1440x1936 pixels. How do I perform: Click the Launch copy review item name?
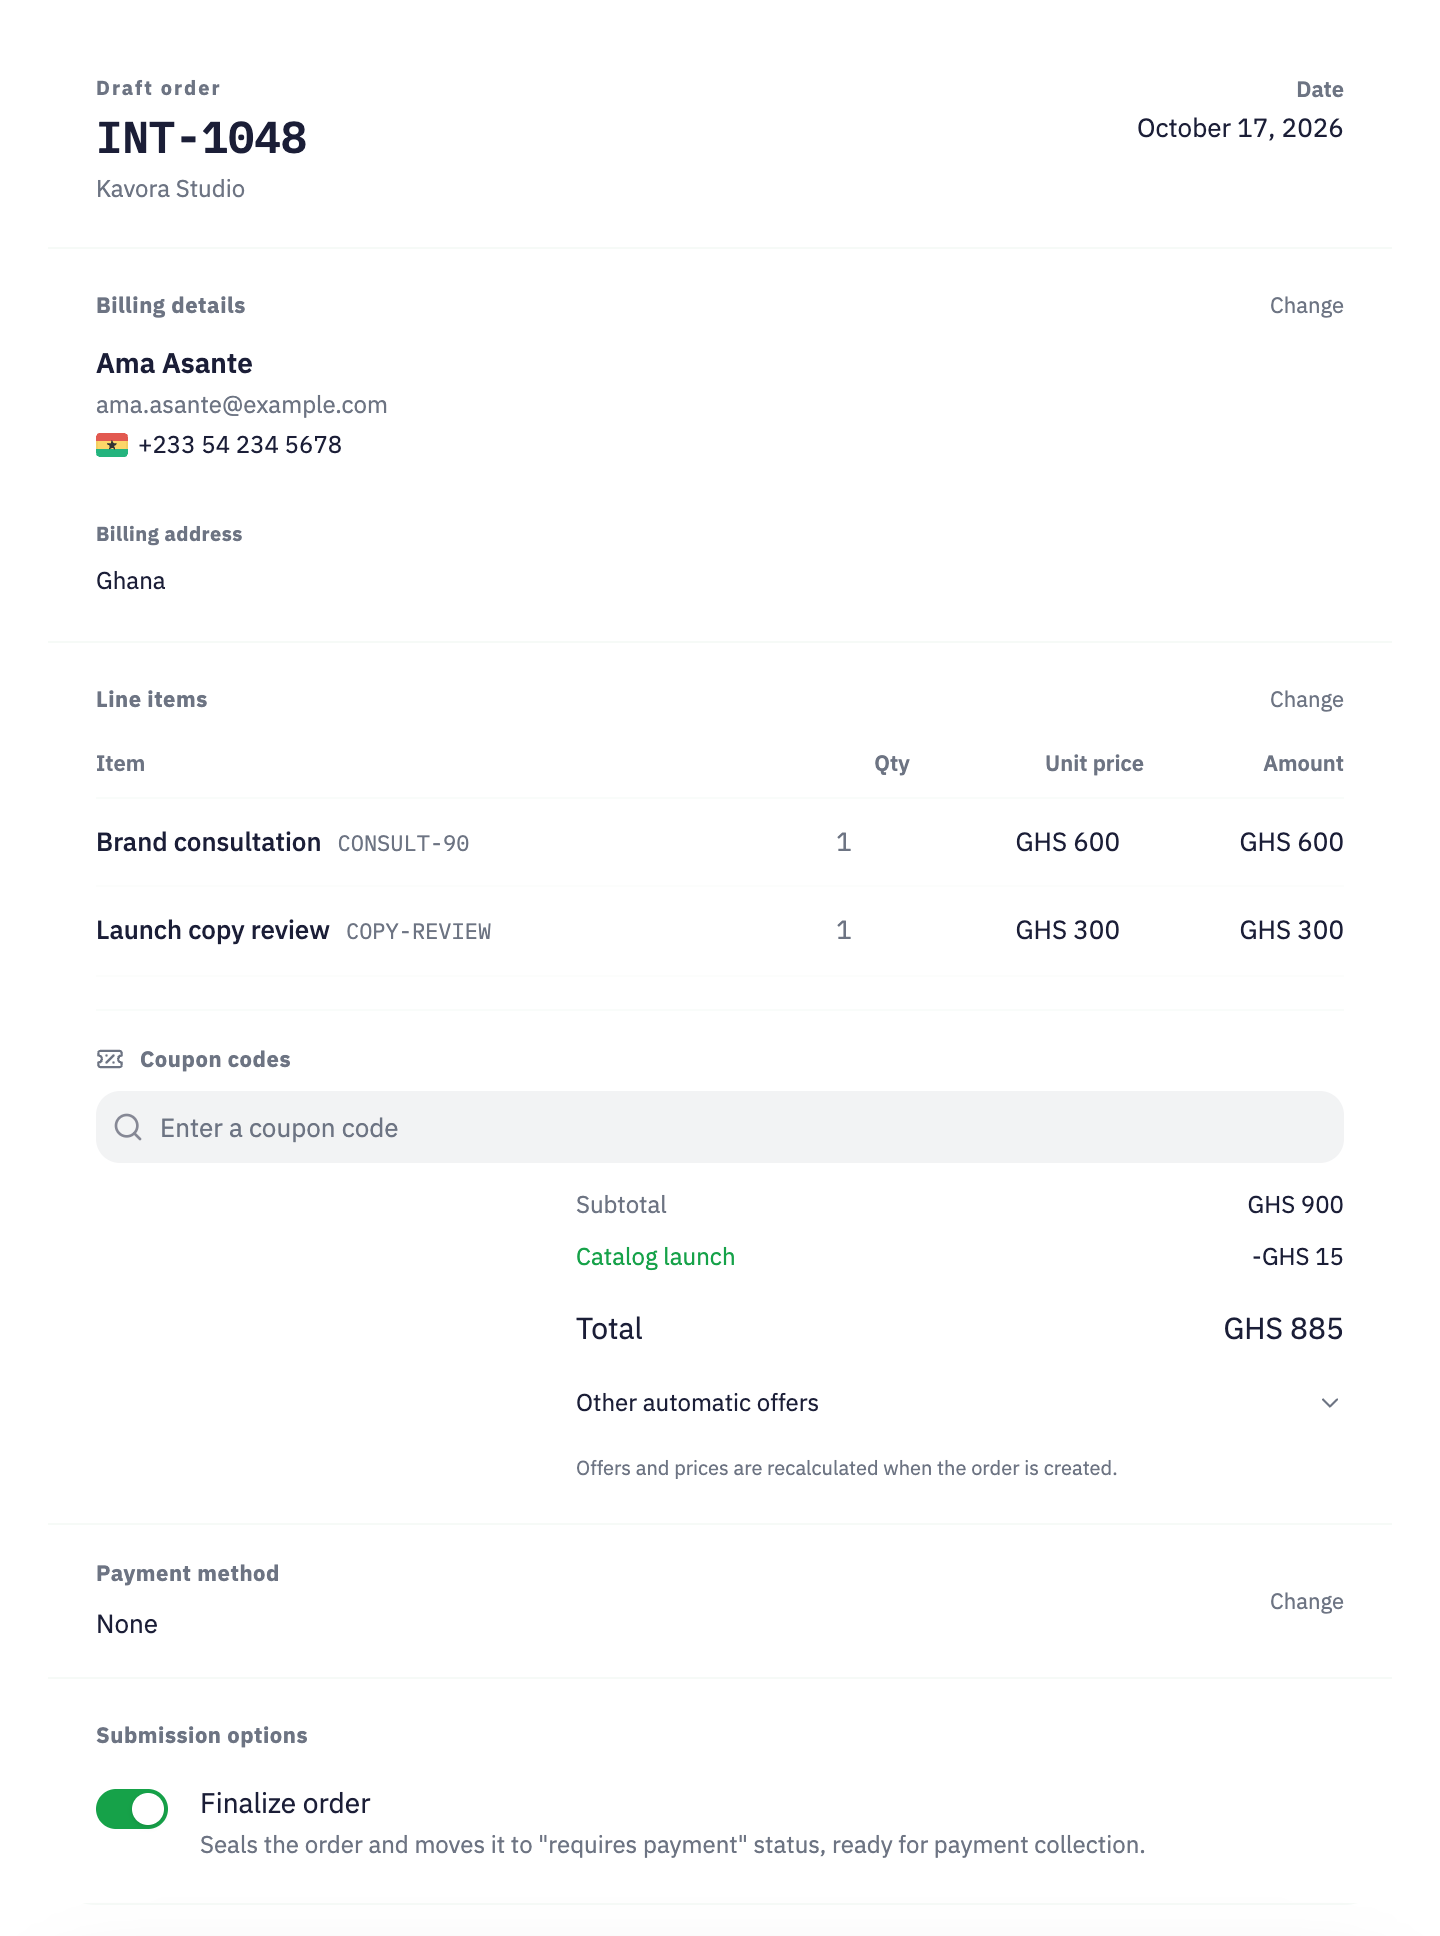coord(212,930)
